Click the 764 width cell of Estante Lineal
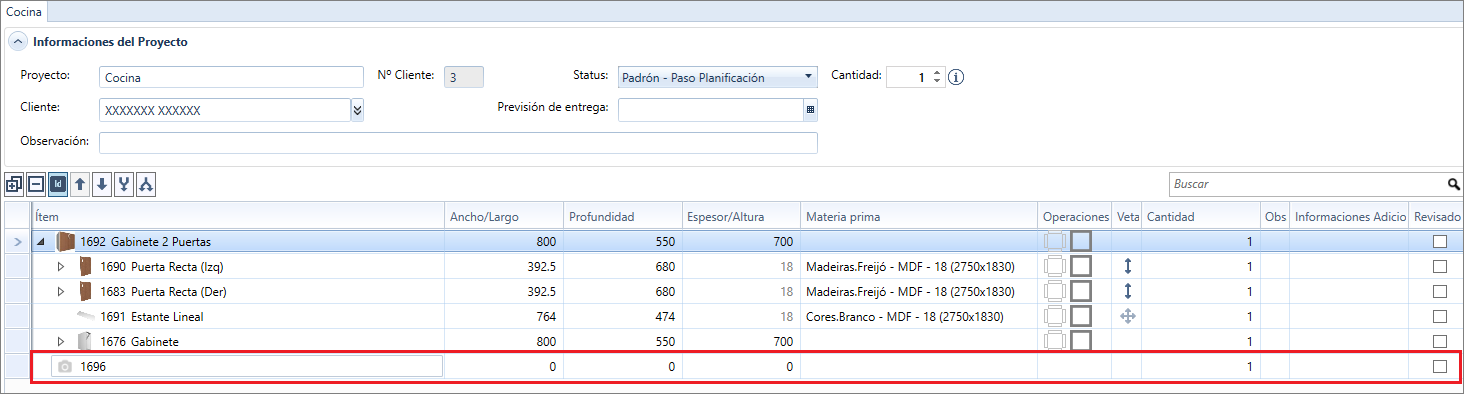The image size is (1464, 394). tap(503, 316)
